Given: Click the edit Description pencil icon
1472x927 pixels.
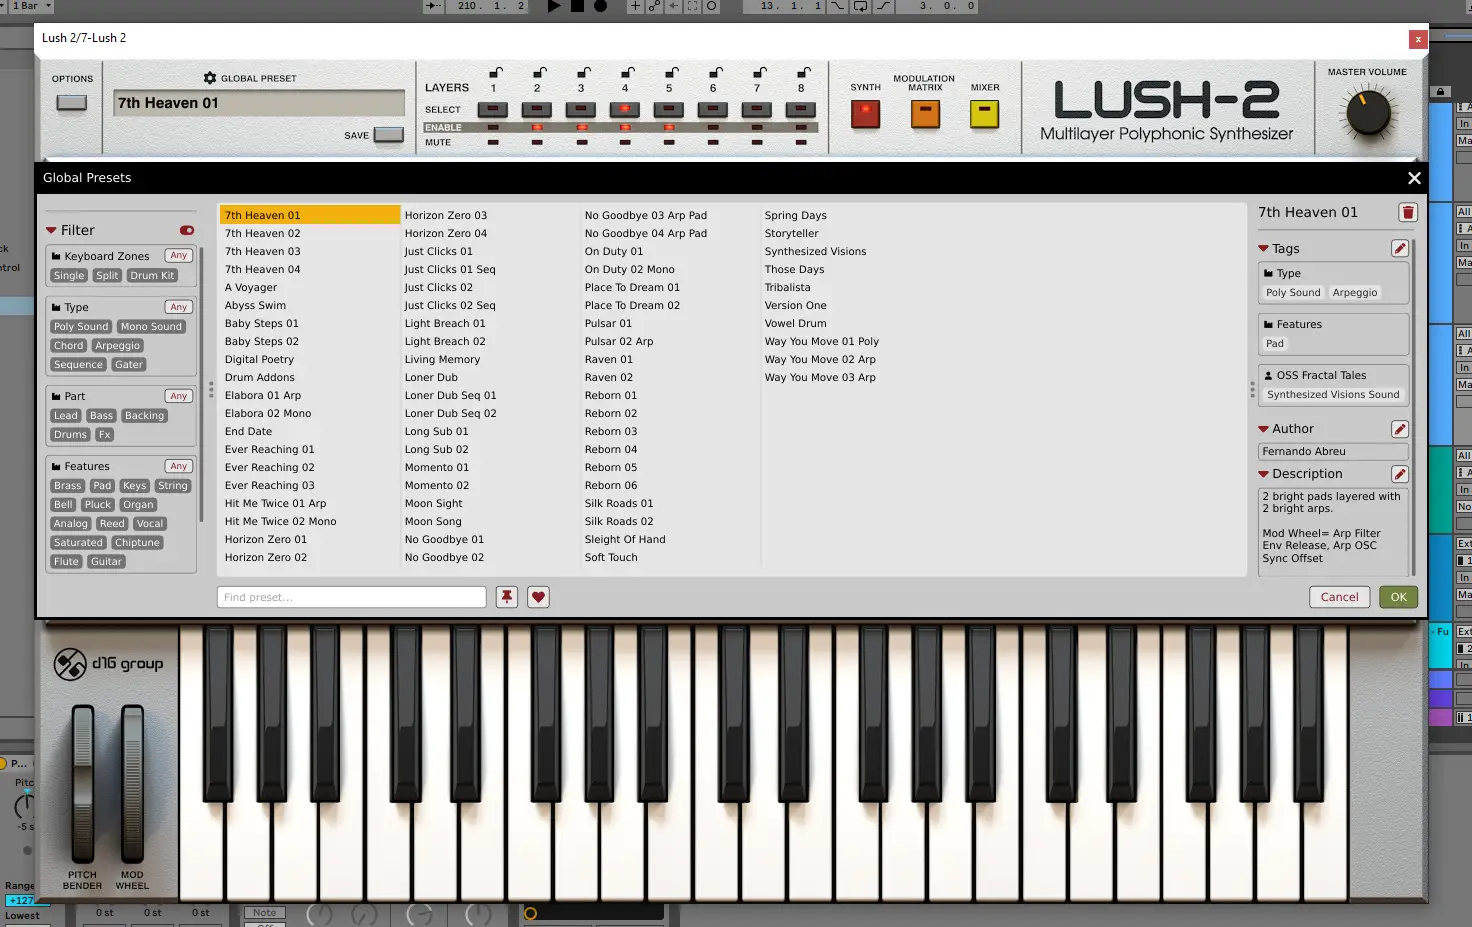Looking at the screenshot, I should (x=1399, y=474).
